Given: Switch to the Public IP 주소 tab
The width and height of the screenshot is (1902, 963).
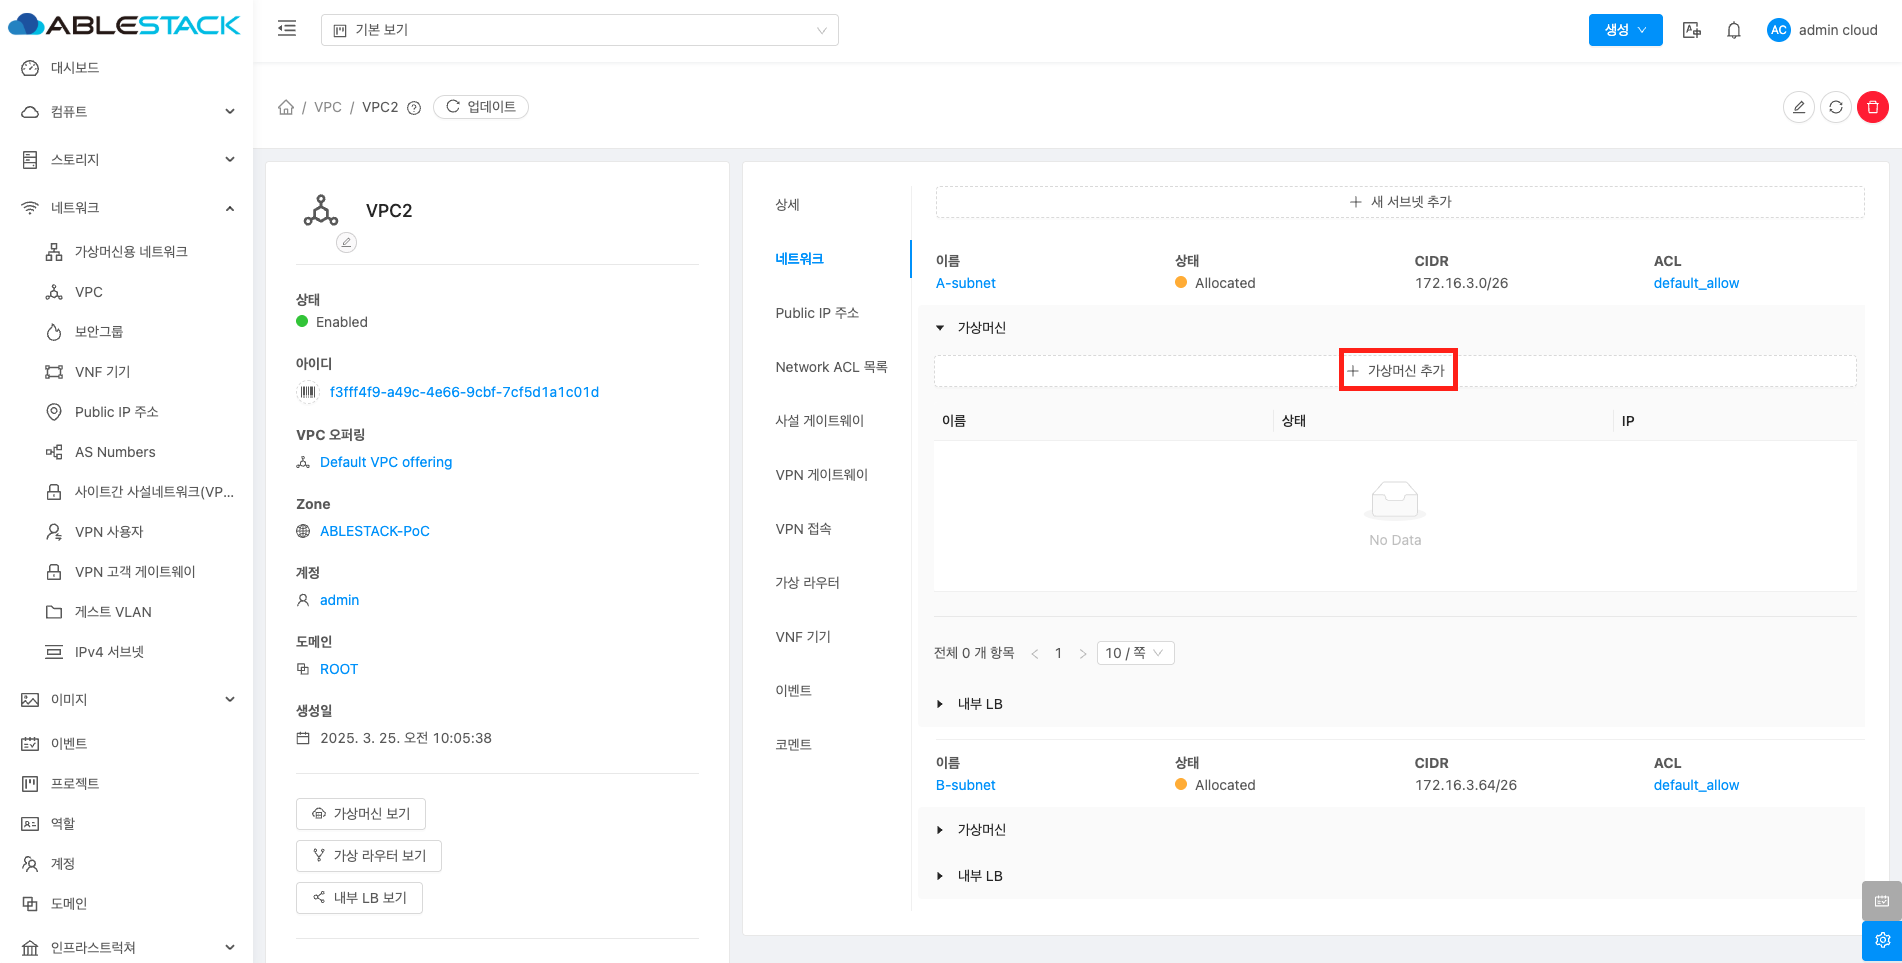Looking at the screenshot, I should pos(816,313).
